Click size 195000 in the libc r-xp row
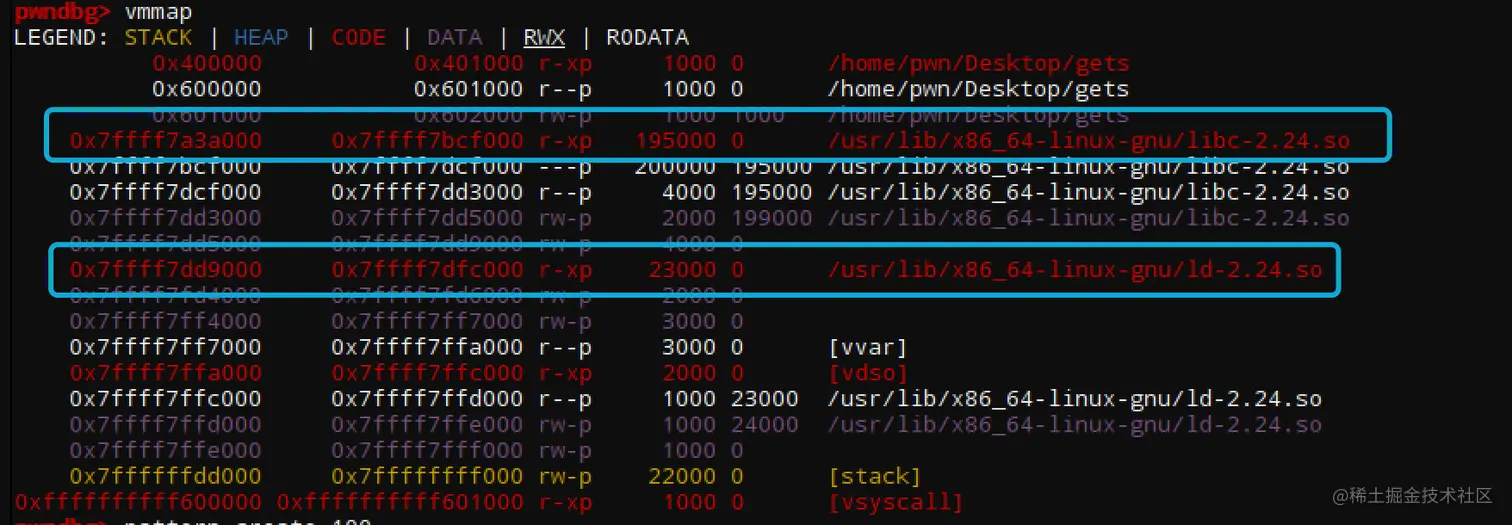1512x525 pixels. (x=676, y=141)
